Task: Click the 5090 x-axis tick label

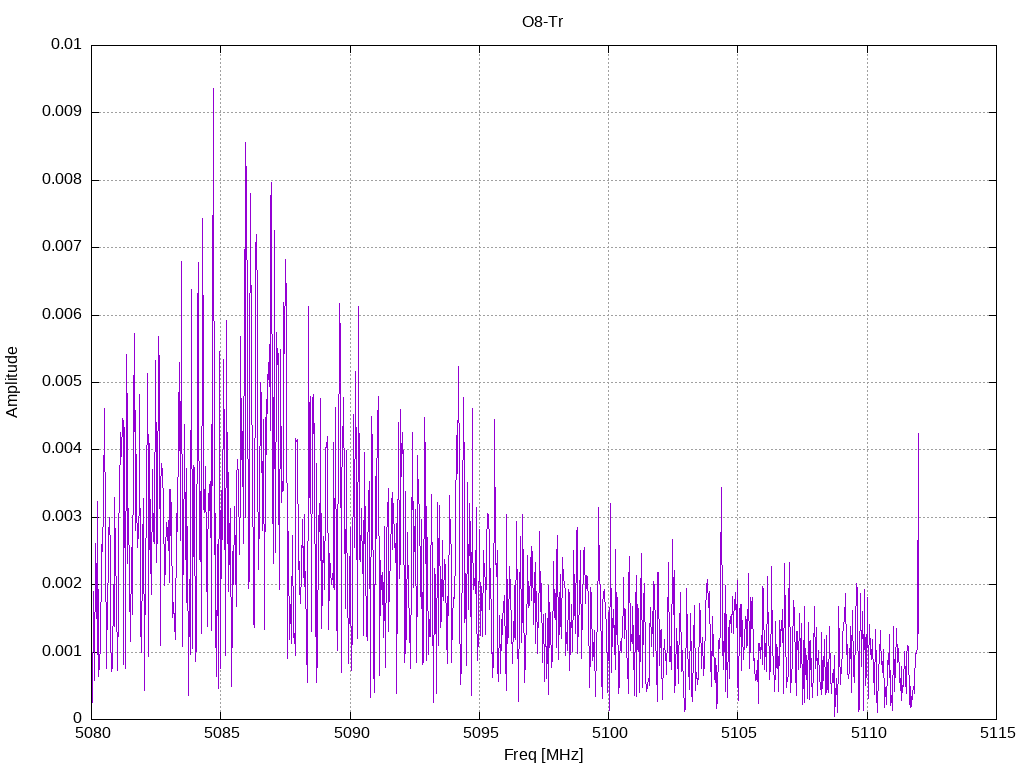Action: (350, 733)
